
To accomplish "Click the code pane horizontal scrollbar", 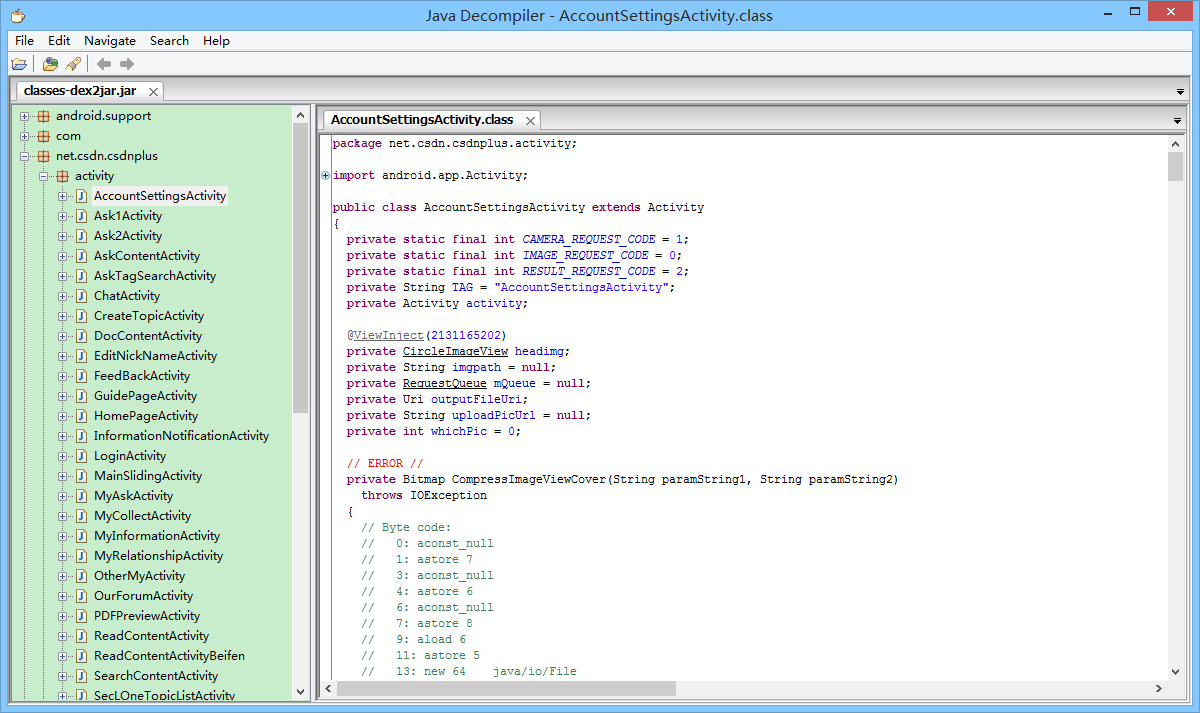I will pyautogui.click(x=506, y=688).
